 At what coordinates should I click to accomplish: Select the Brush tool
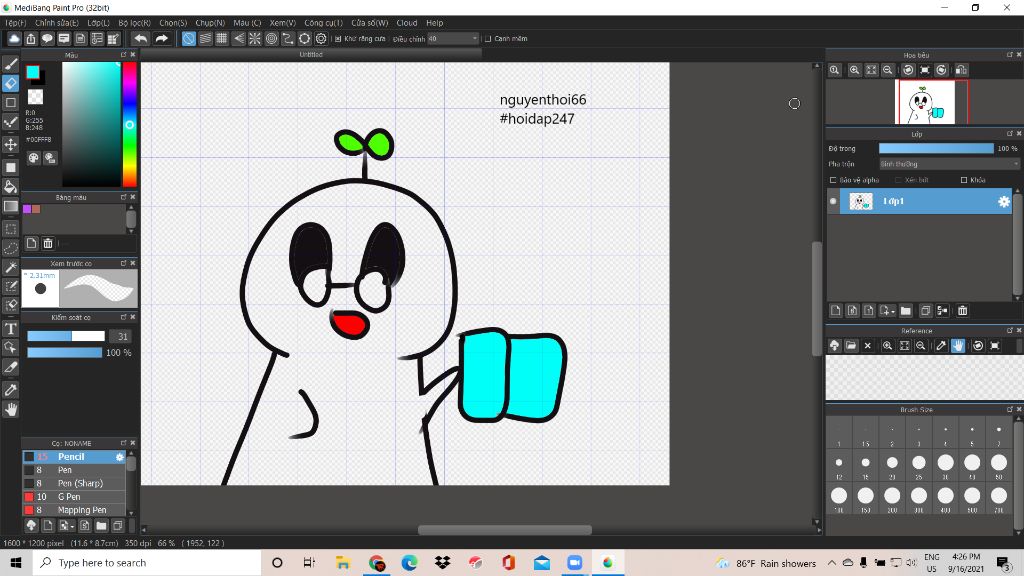click(10, 64)
